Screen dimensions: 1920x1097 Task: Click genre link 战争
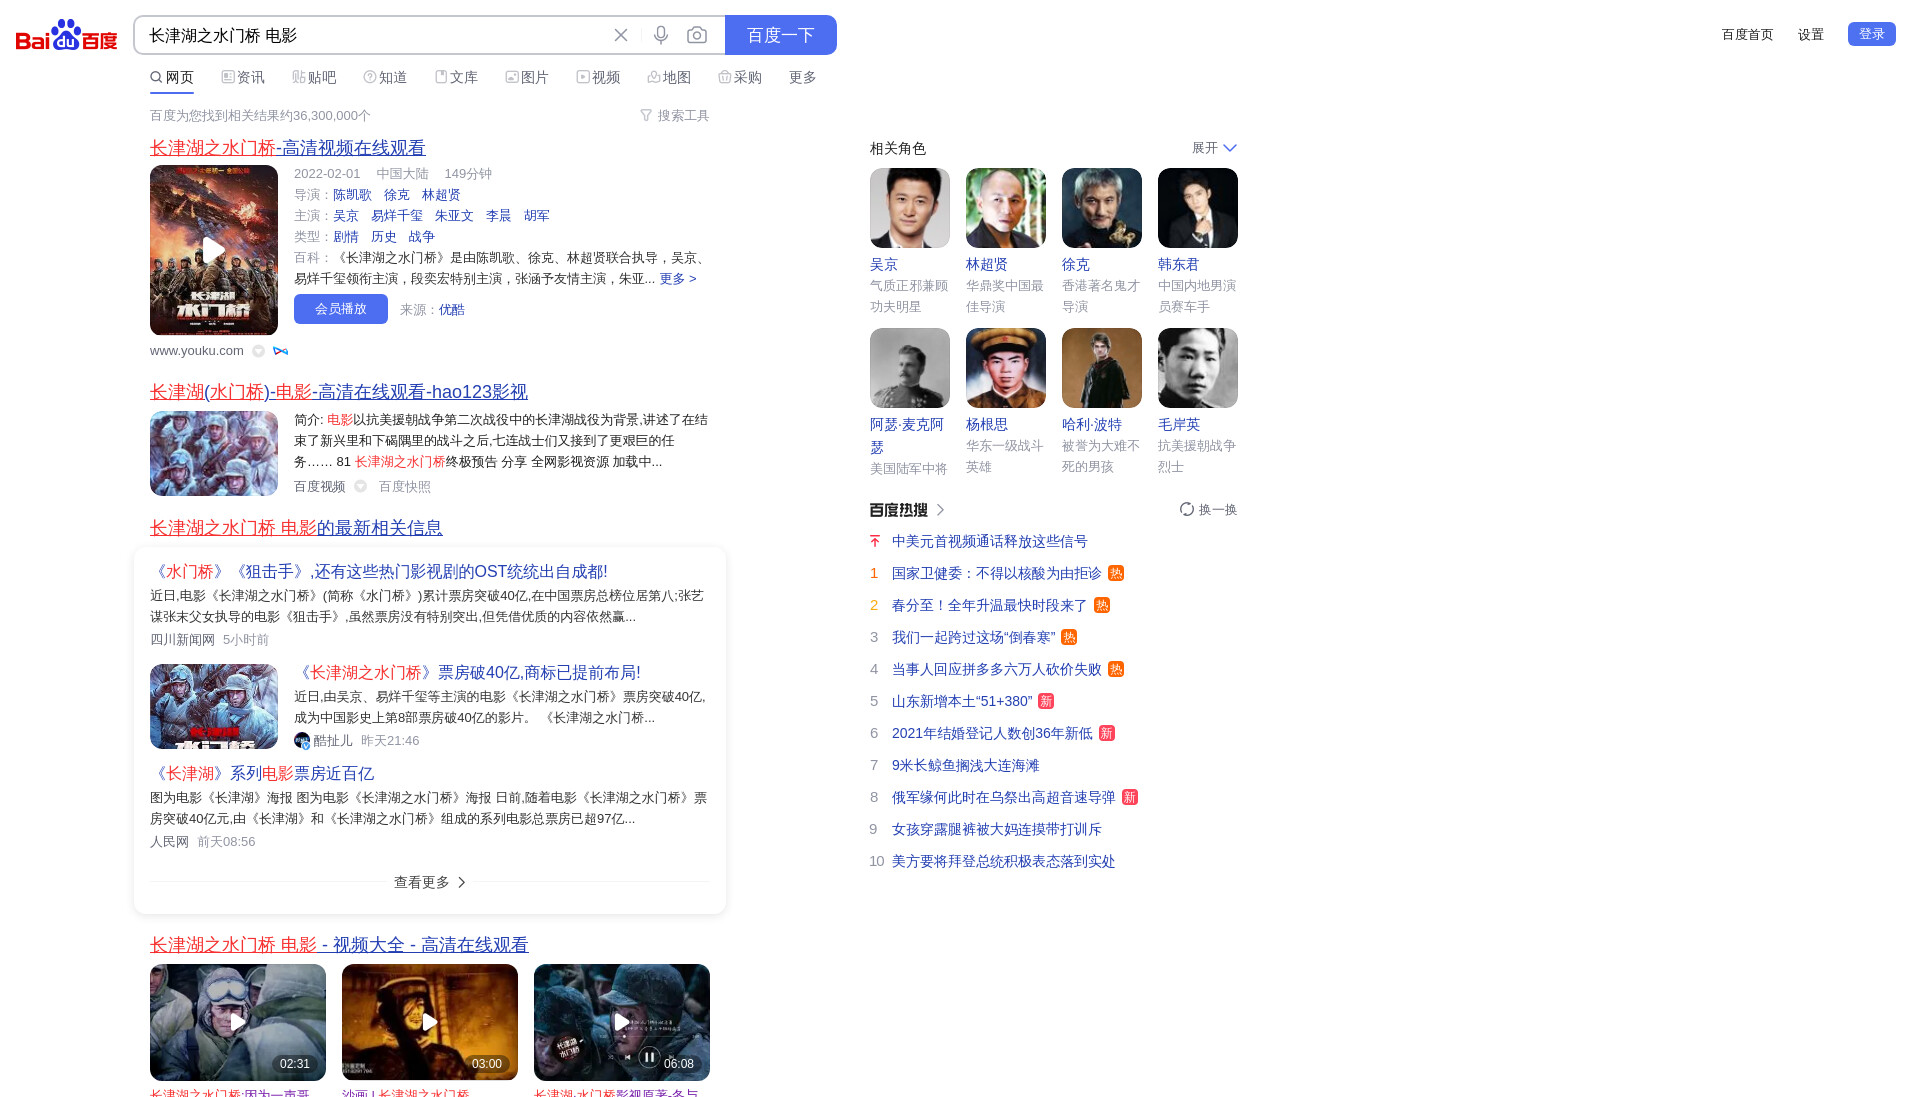coord(422,237)
